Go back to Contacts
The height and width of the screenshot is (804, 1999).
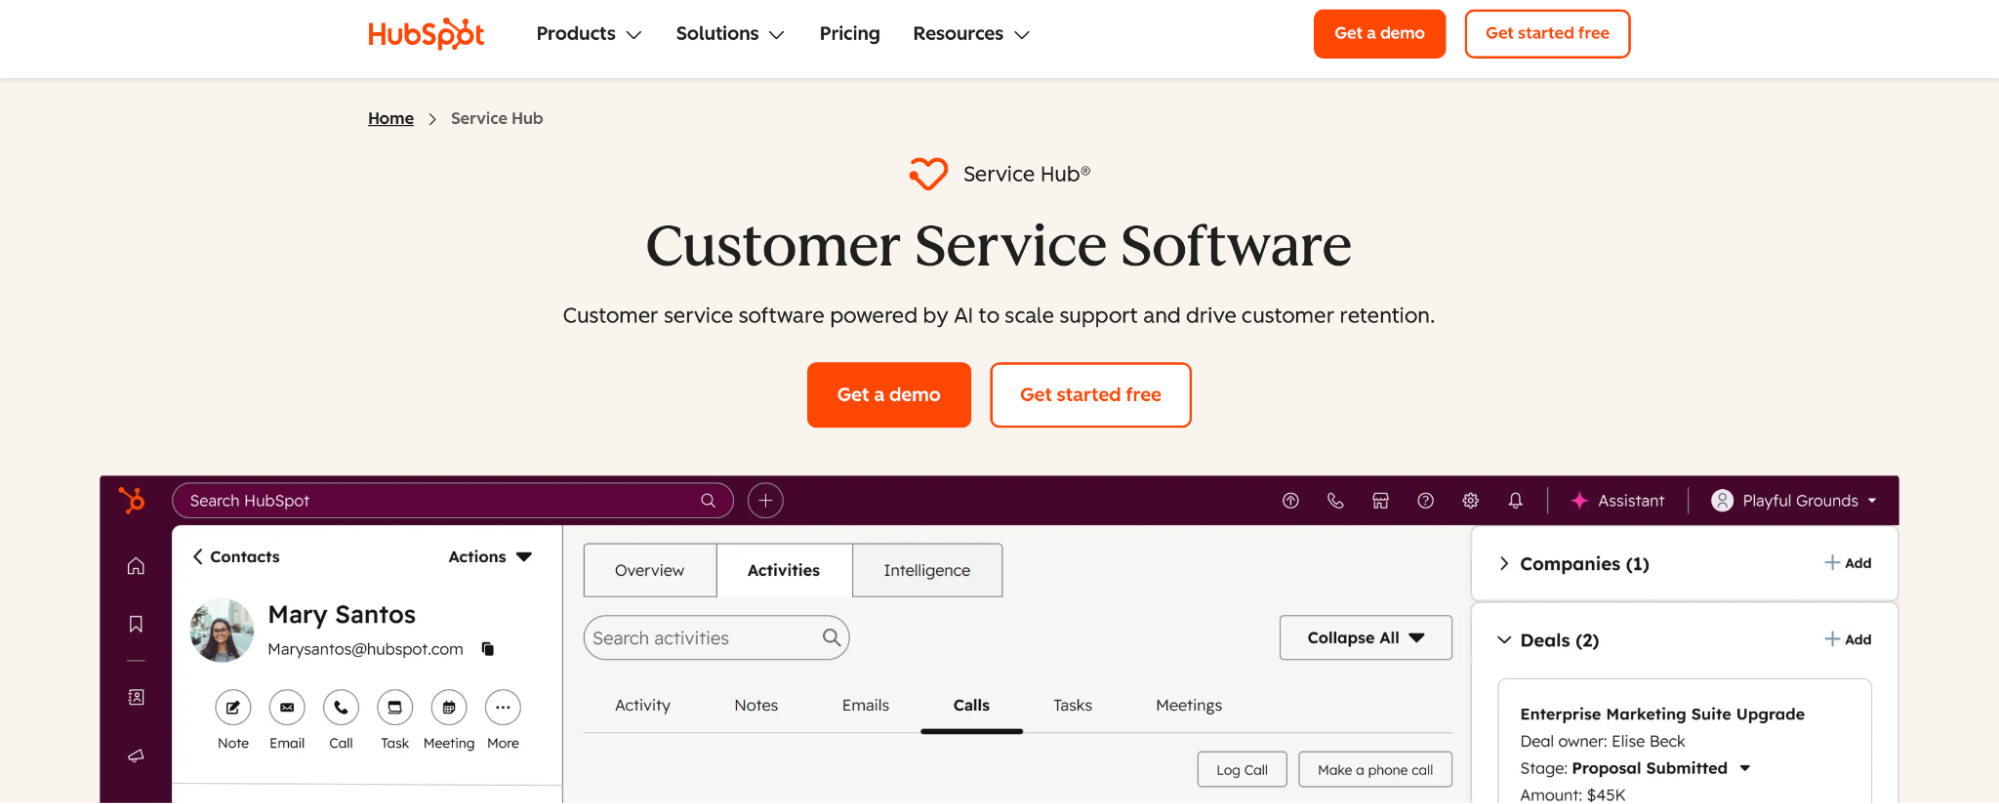coord(236,556)
